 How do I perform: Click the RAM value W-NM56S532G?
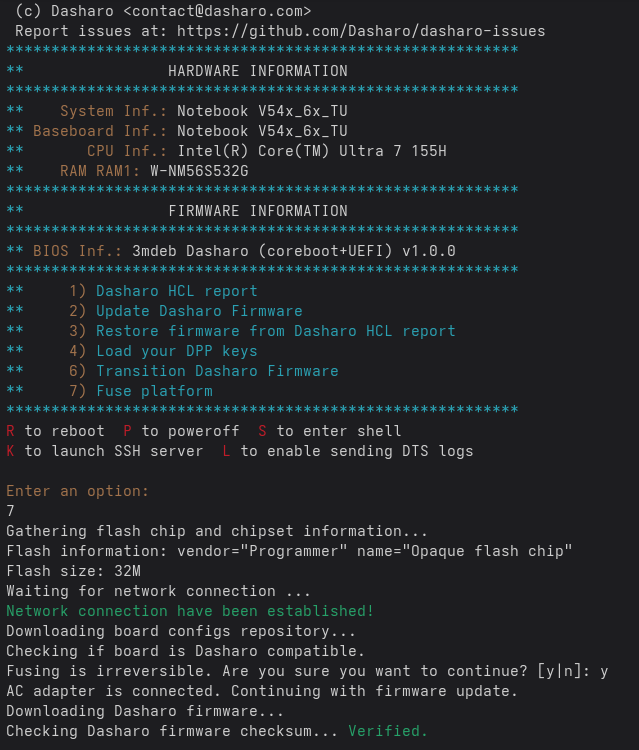pos(199,171)
